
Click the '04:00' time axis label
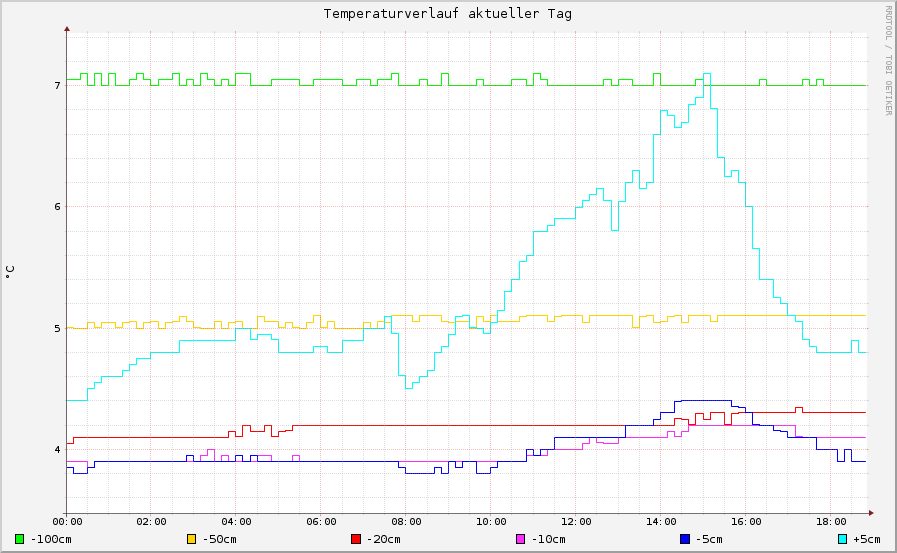coord(236,522)
